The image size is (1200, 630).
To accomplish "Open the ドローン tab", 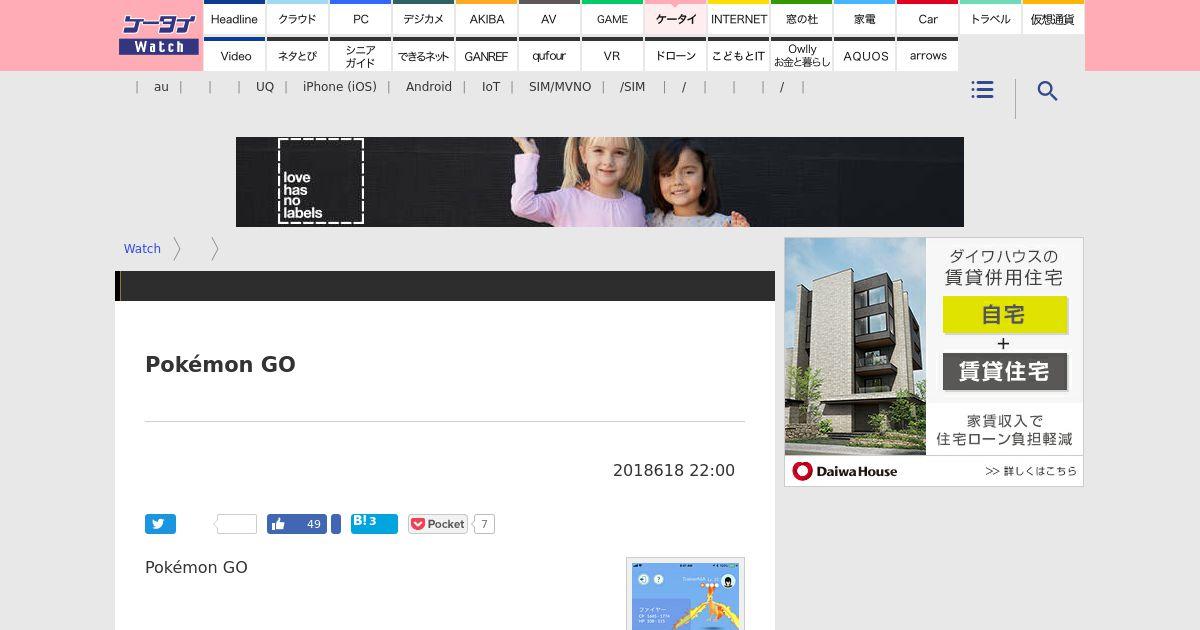I will point(675,55).
